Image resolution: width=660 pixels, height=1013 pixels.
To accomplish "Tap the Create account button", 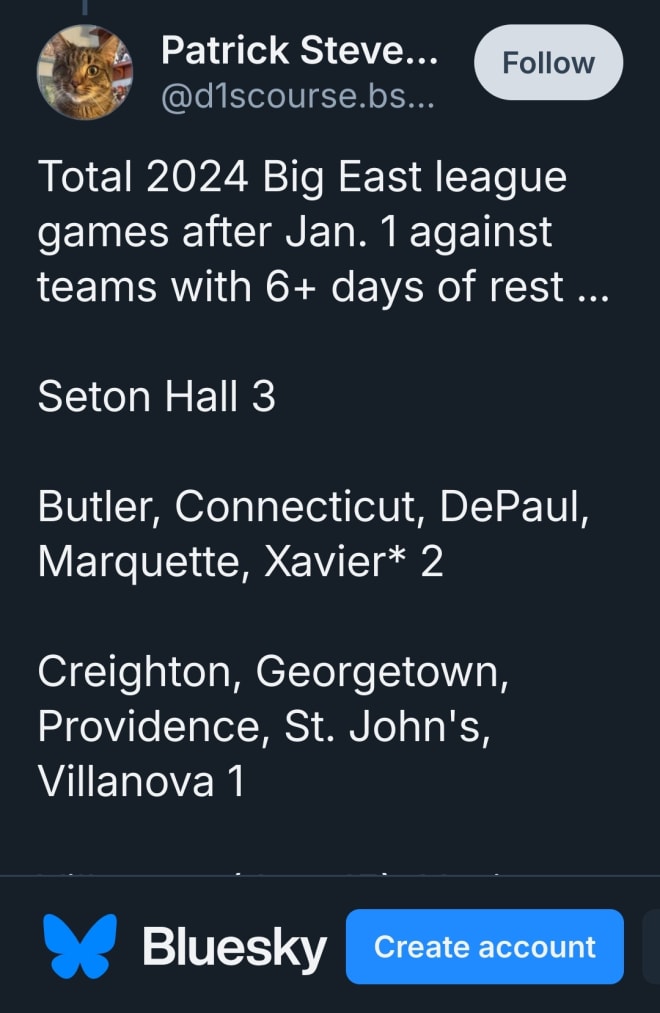I will pos(484,946).
